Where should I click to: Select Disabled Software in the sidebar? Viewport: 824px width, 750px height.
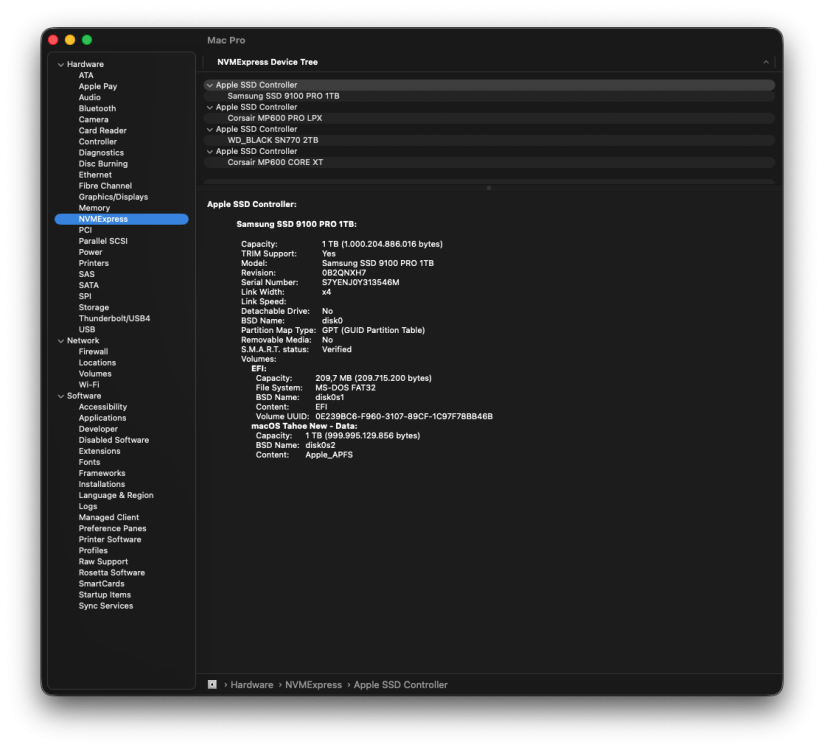click(114, 440)
